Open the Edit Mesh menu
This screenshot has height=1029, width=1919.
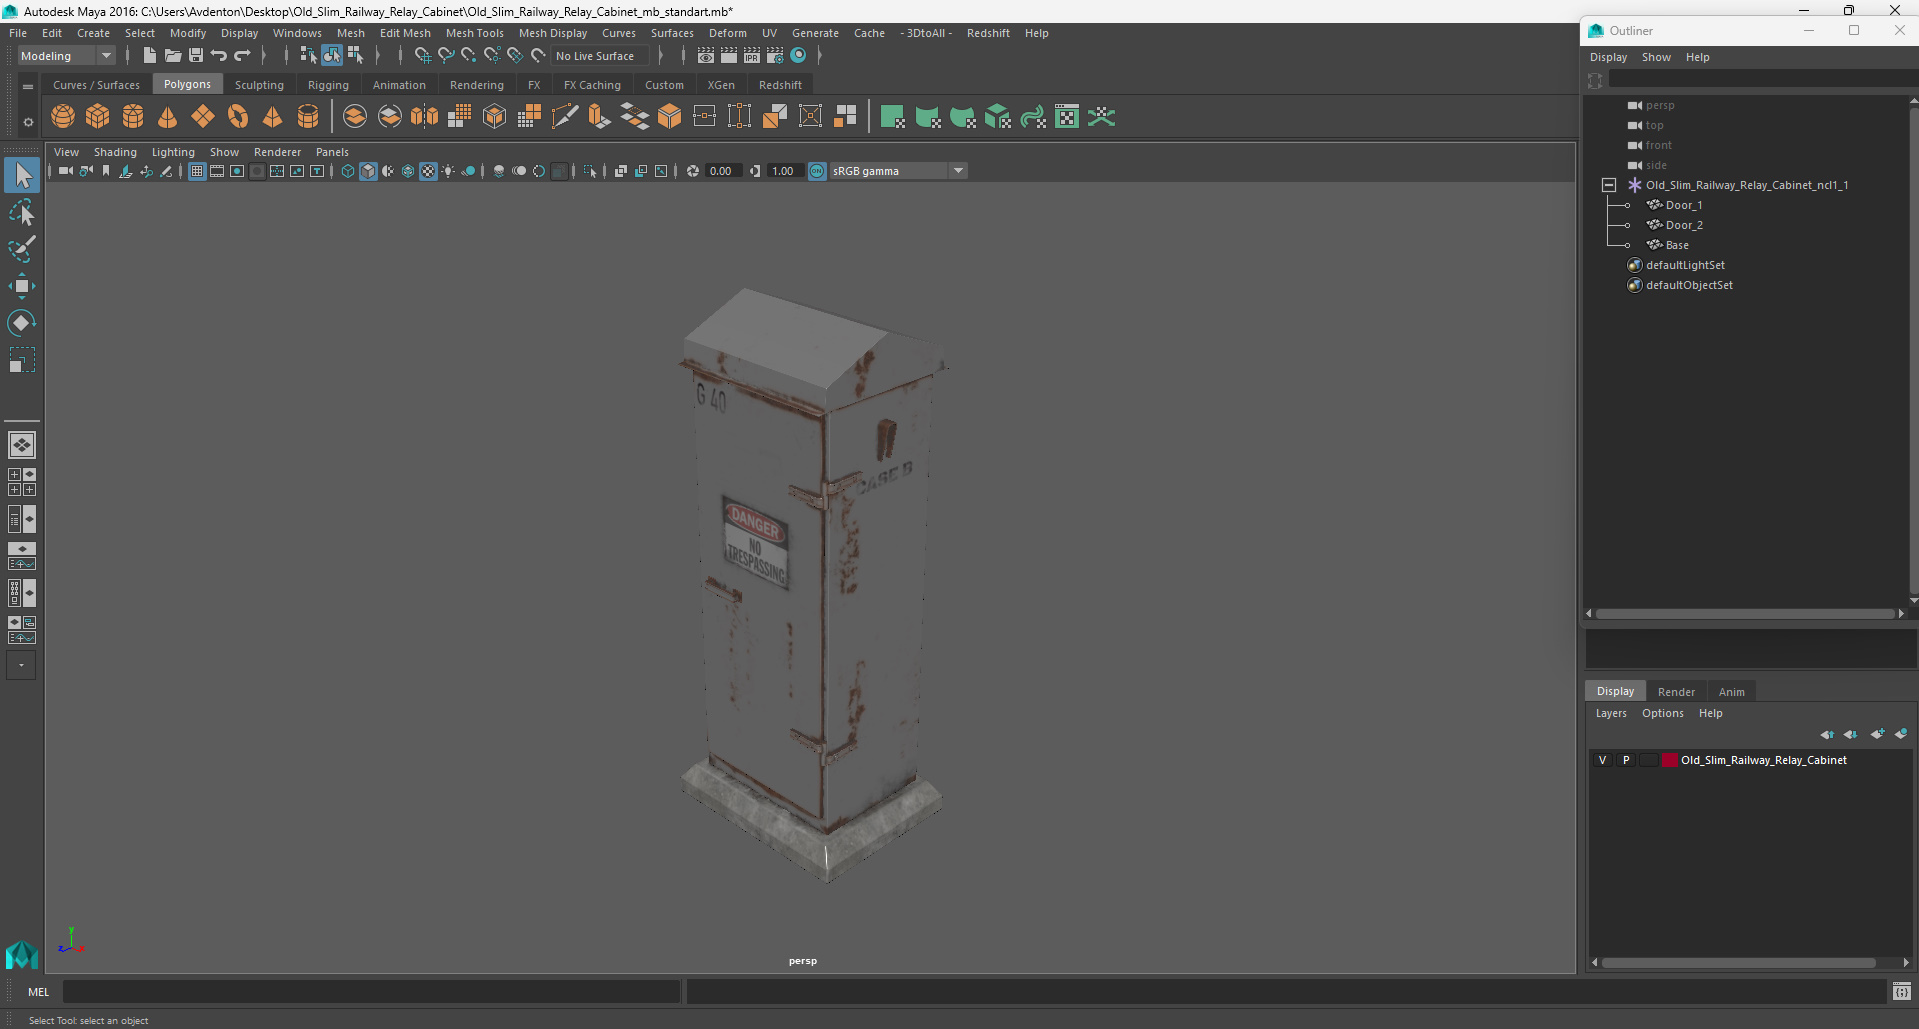(x=405, y=33)
